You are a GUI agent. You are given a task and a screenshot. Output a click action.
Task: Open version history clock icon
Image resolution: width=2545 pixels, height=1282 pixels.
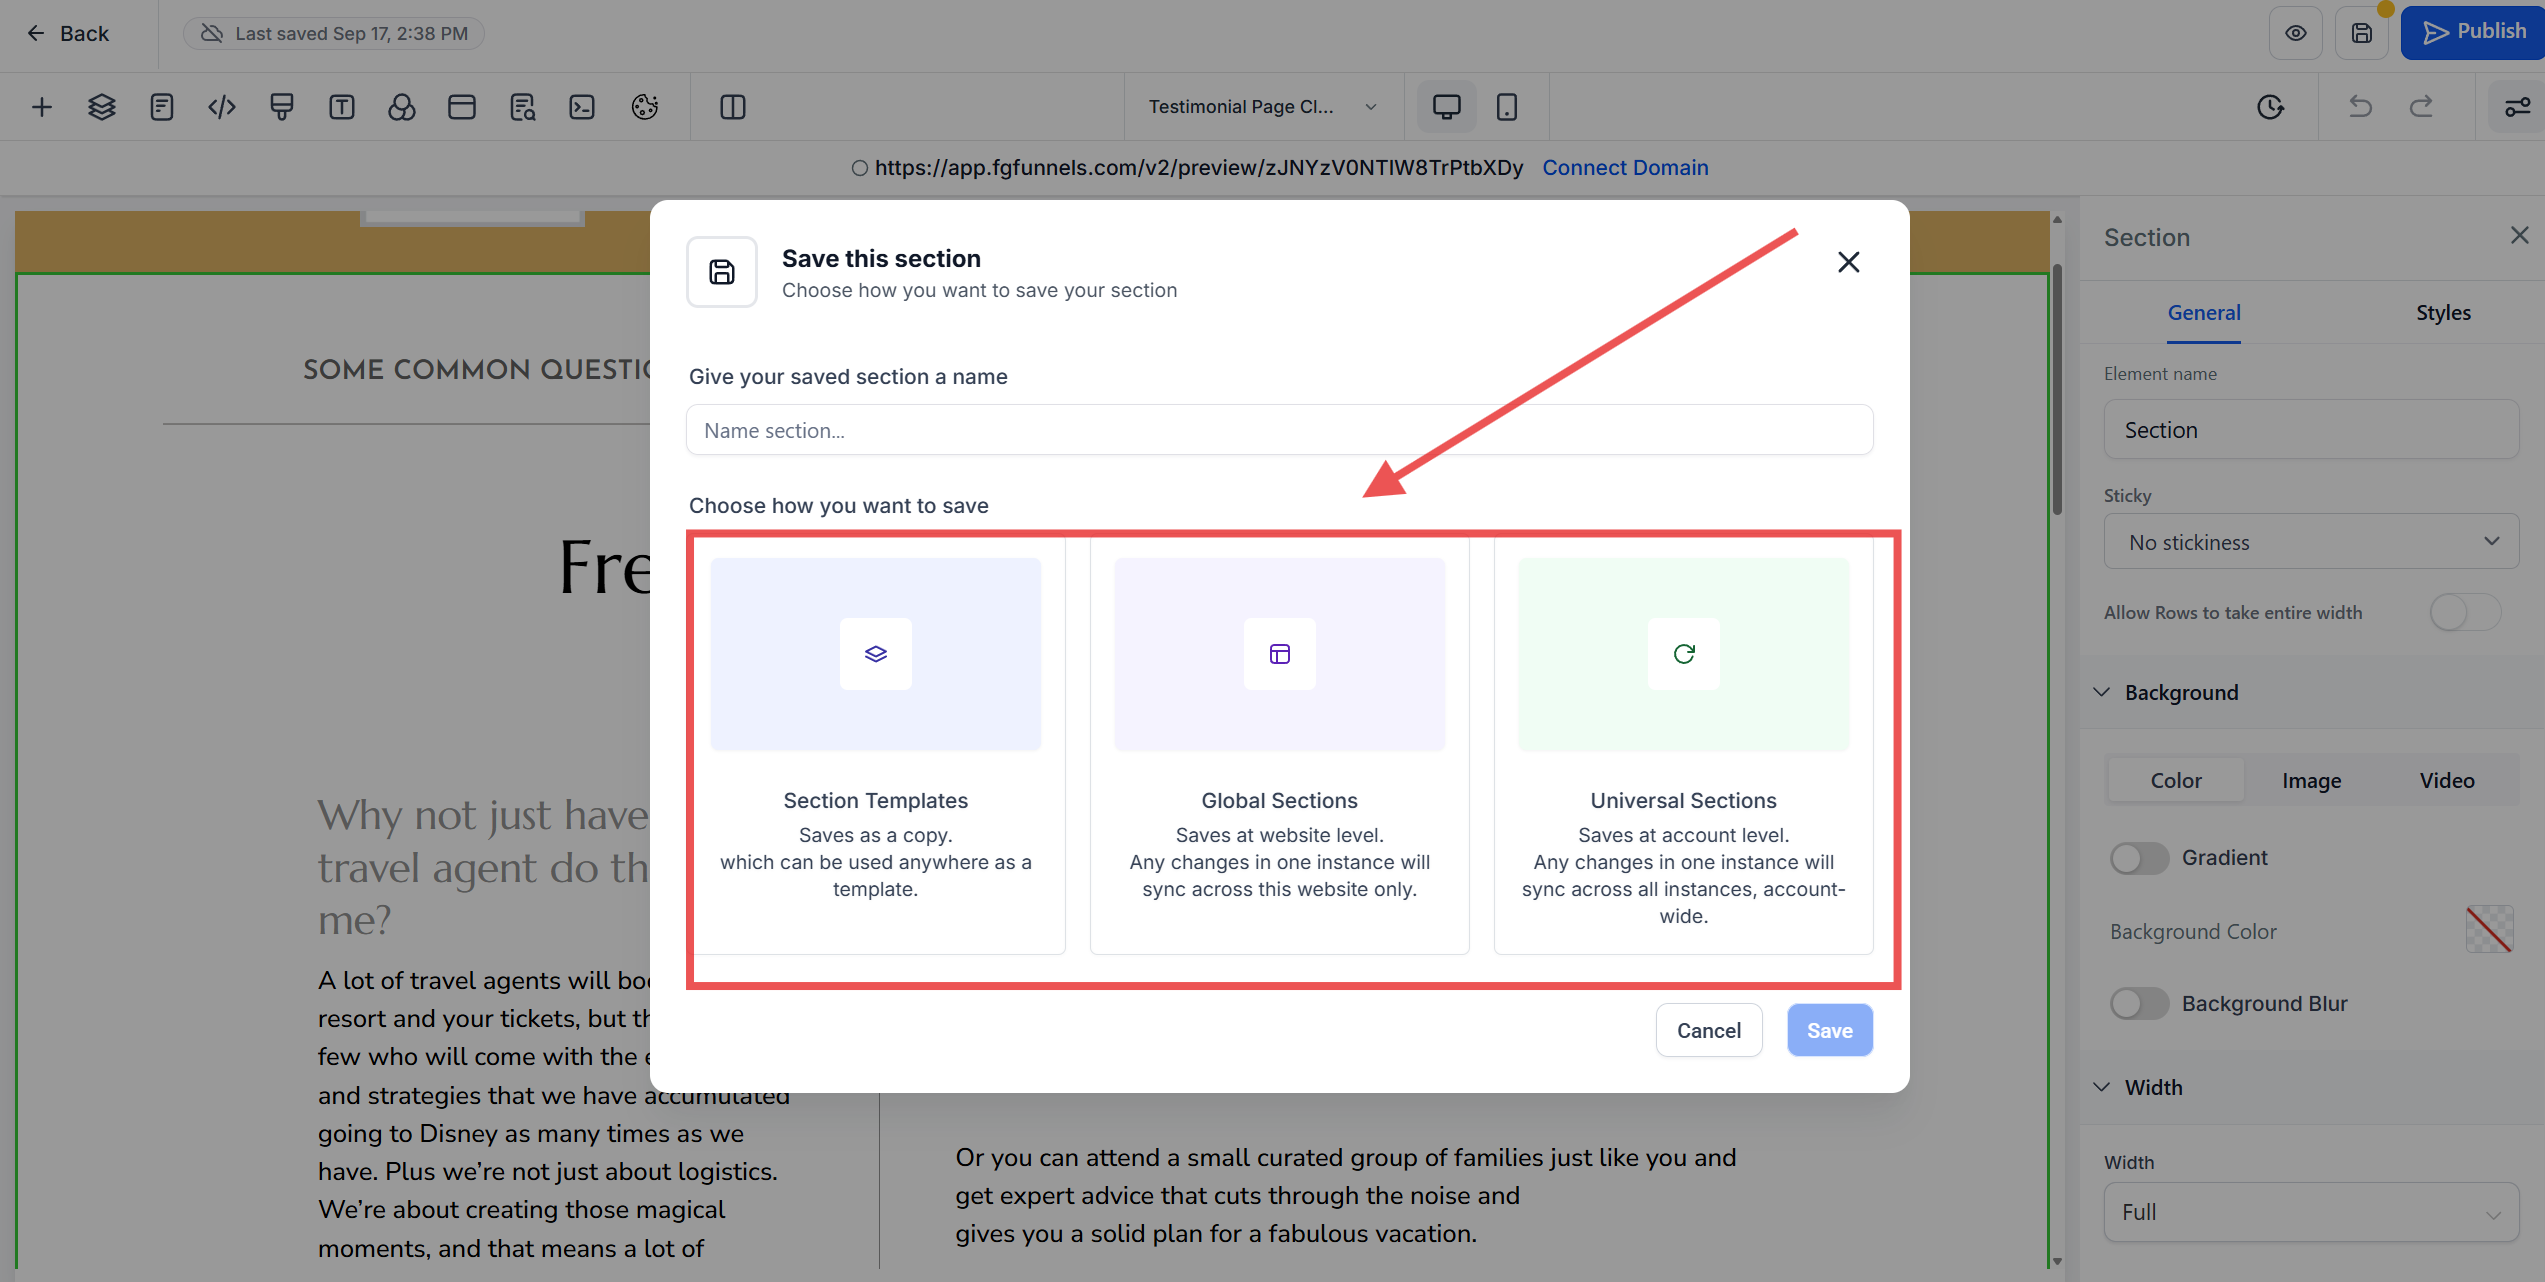tap(2270, 107)
